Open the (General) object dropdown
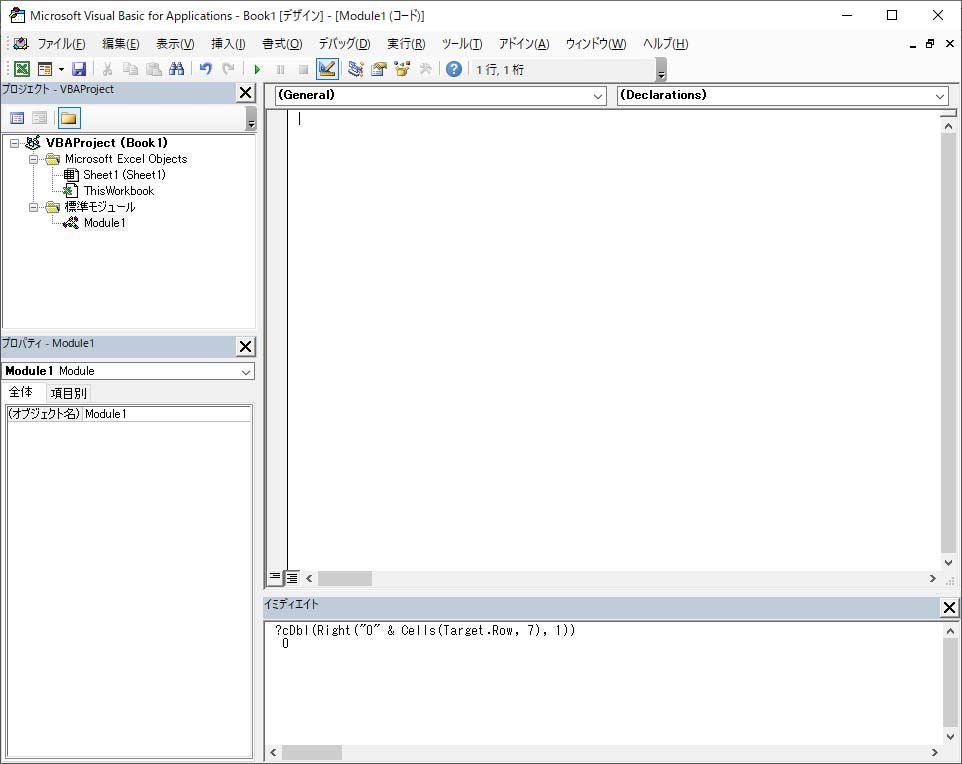The image size is (962, 764). coord(598,96)
